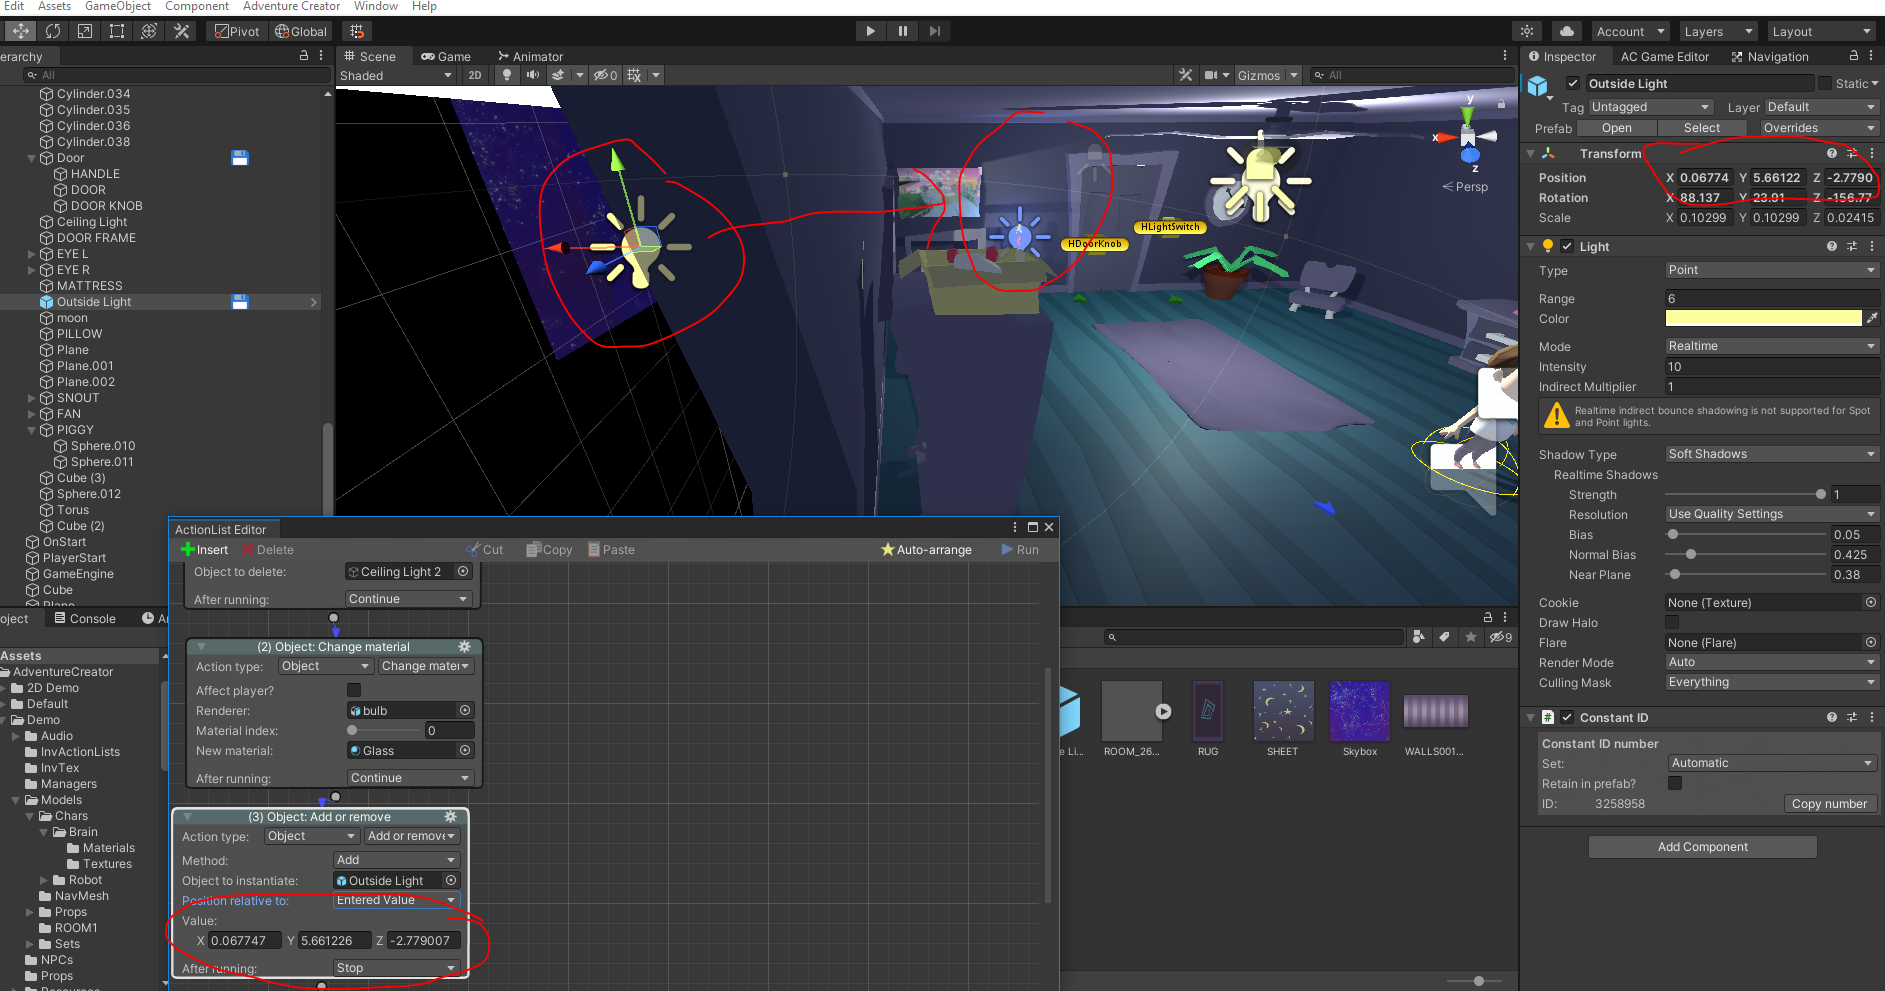Toggle the scene grid visibility icon
This screenshot has width=1885, height=991.
click(x=634, y=75)
